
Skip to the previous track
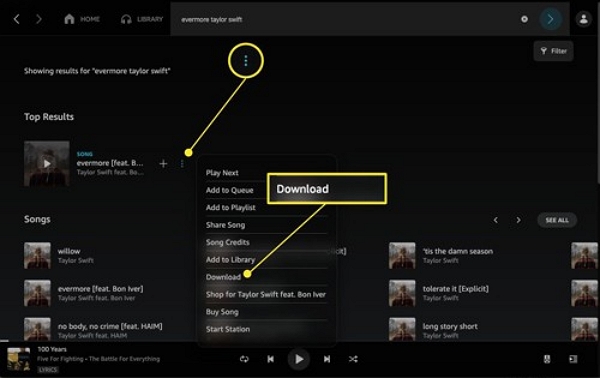[x=271, y=359]
